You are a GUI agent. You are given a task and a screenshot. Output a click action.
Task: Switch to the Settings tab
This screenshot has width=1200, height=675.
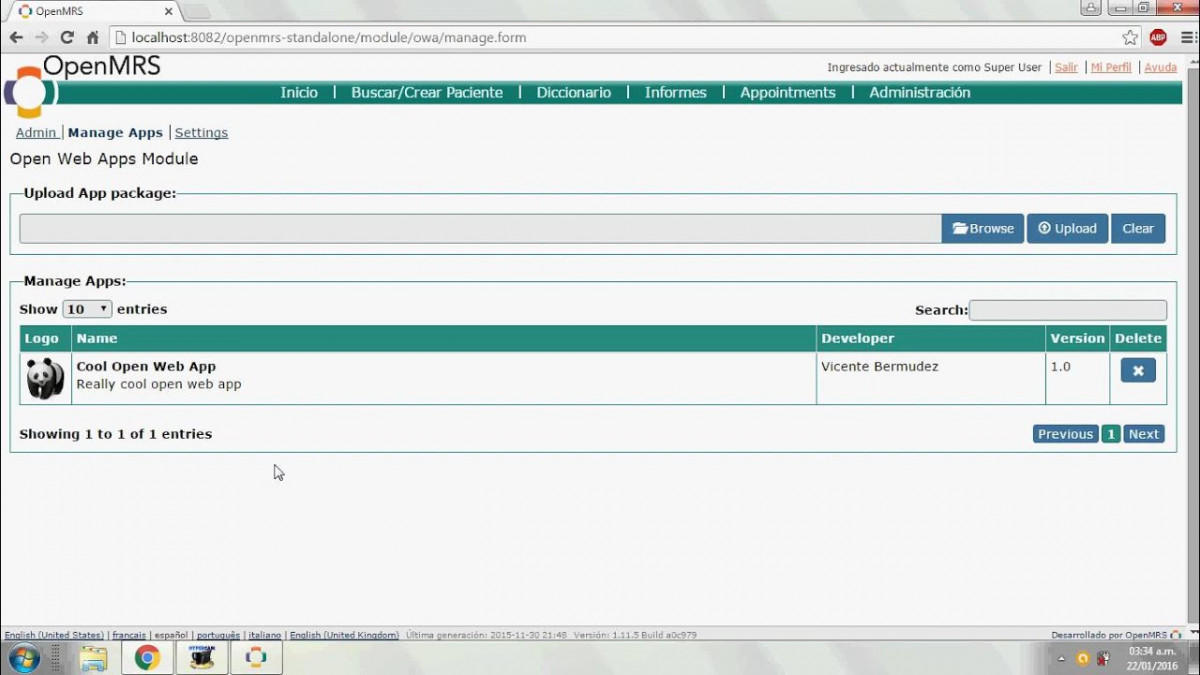point(201,132)
